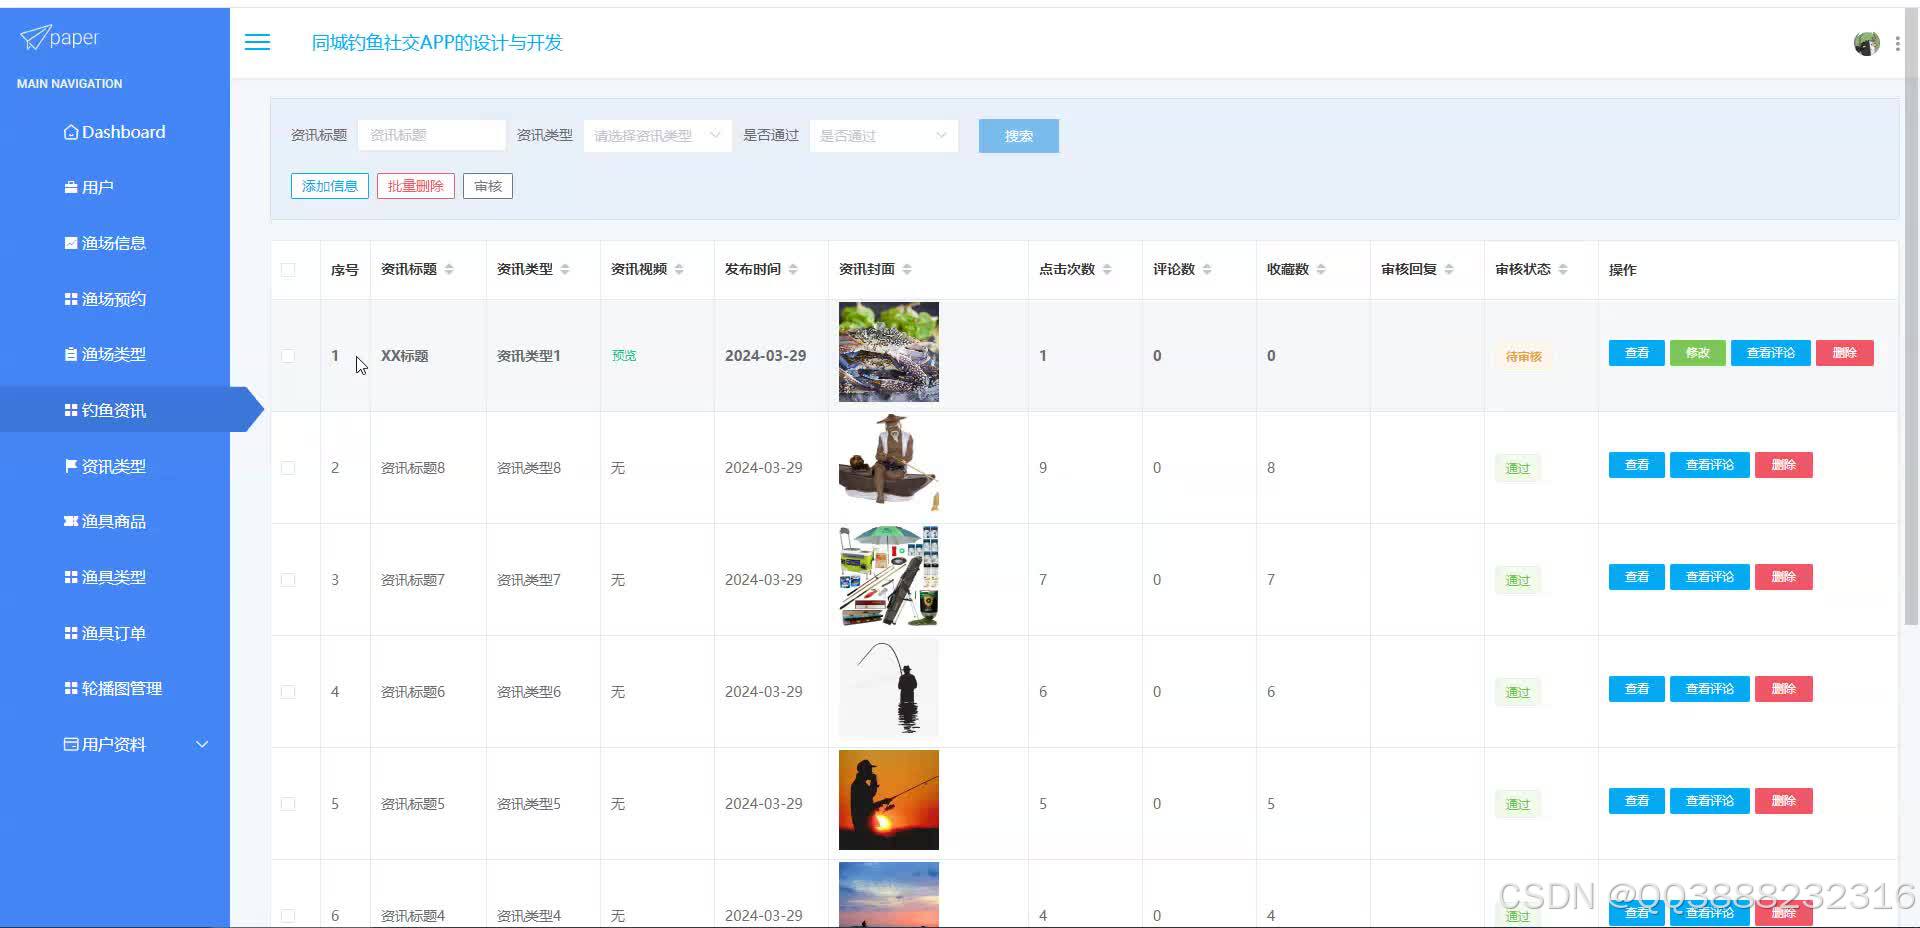Check the row for 资讯标题7
The width and height of the screenshot is (1920, 928).
tap(288, 580)
